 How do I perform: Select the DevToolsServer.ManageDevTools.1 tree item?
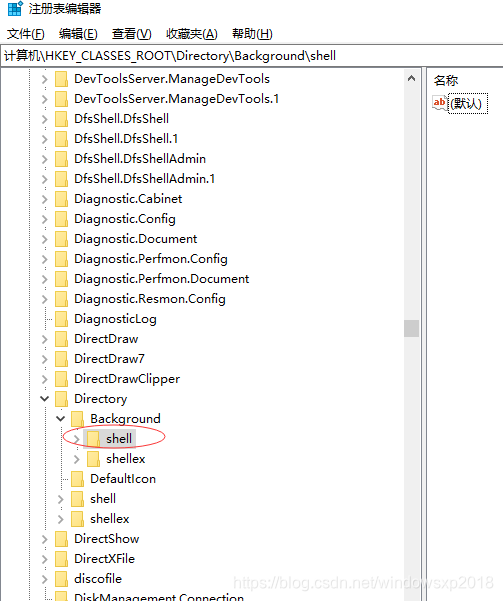[176, 99]
